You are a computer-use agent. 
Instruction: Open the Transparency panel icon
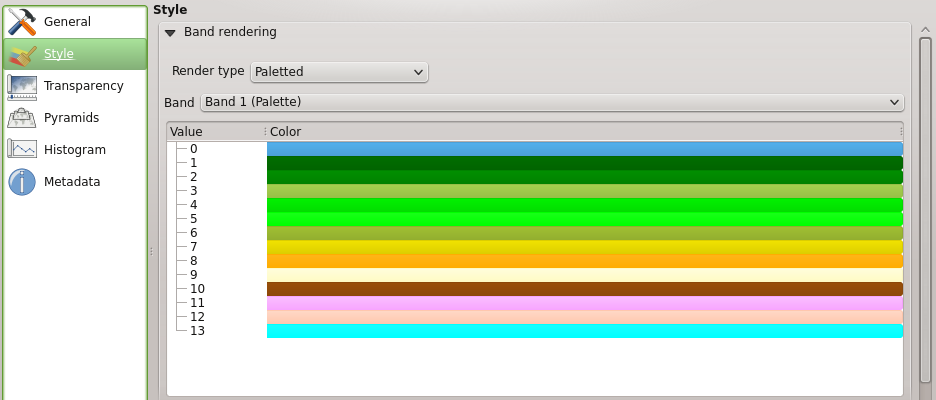click(22, 86)
